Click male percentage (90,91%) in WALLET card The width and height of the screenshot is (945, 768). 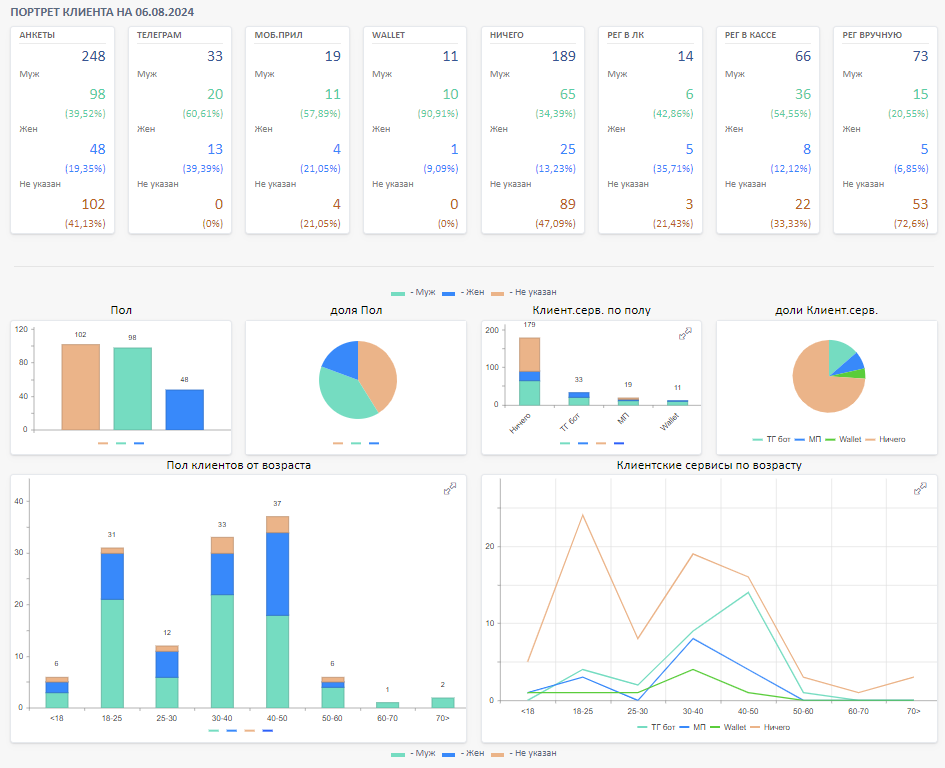(x=438, y=113)
